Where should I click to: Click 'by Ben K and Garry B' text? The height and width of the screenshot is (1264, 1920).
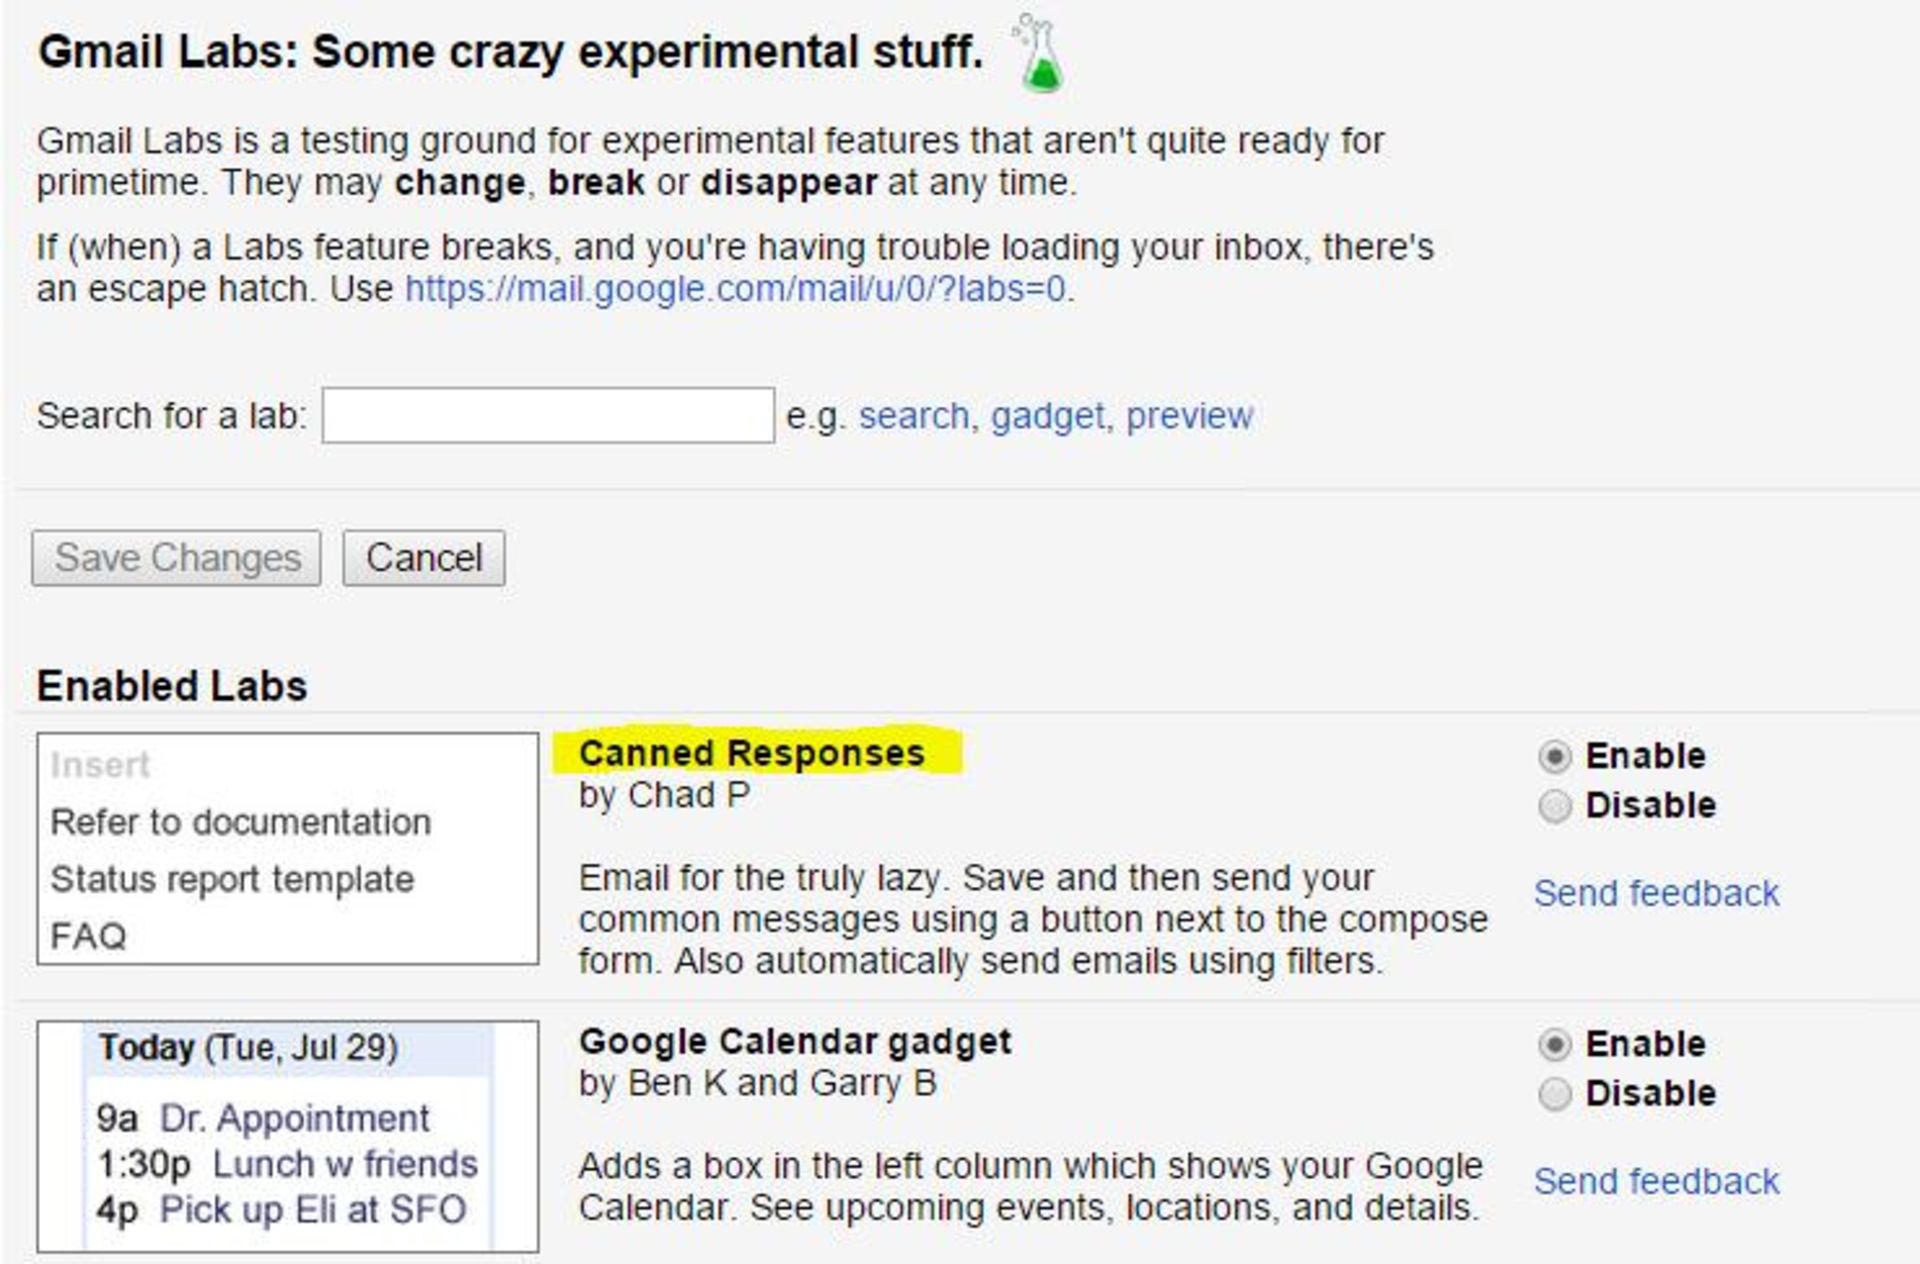757,1083
